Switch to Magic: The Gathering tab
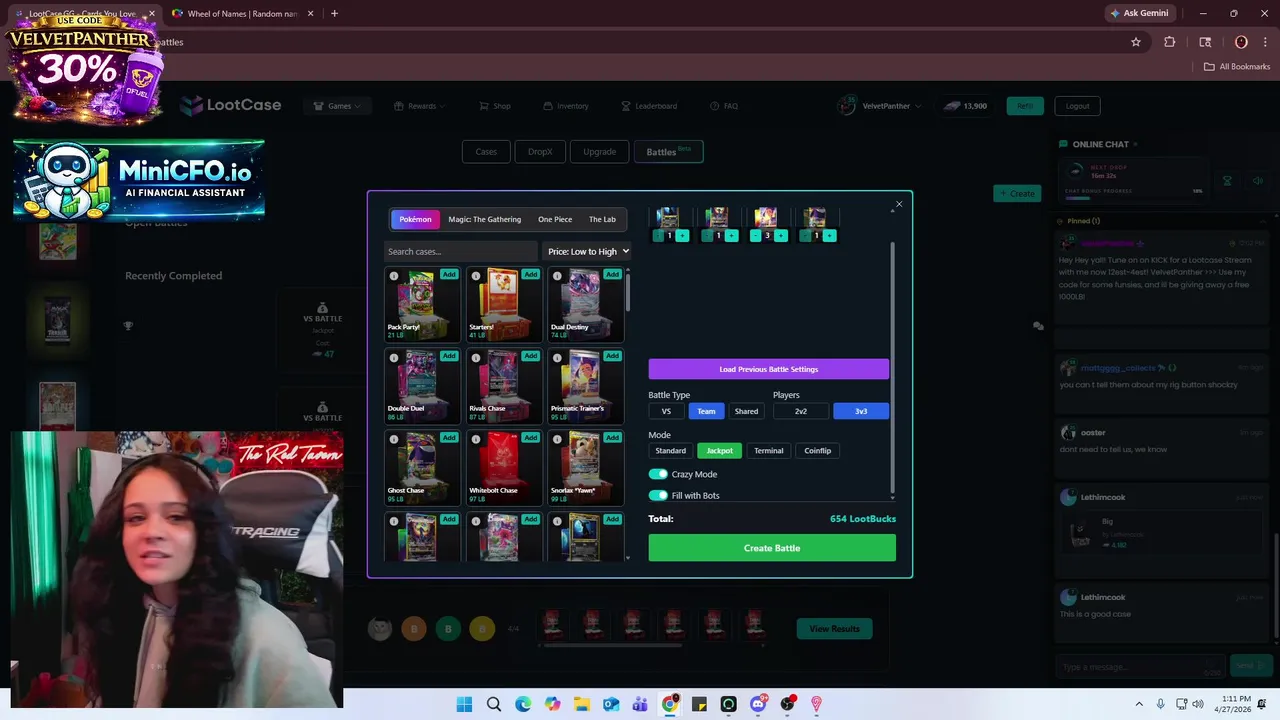The width and height of the screenshot is (1280, 720). pyautogui.click(x=484, y=219)
